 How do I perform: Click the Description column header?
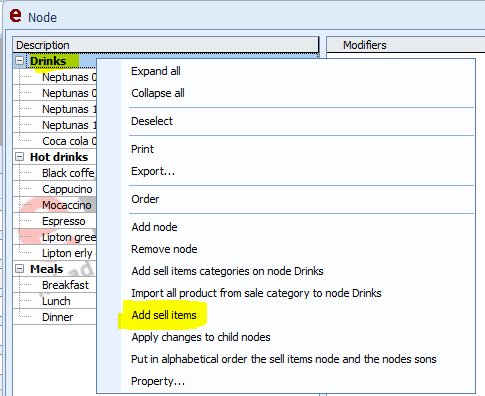[166, 45]
